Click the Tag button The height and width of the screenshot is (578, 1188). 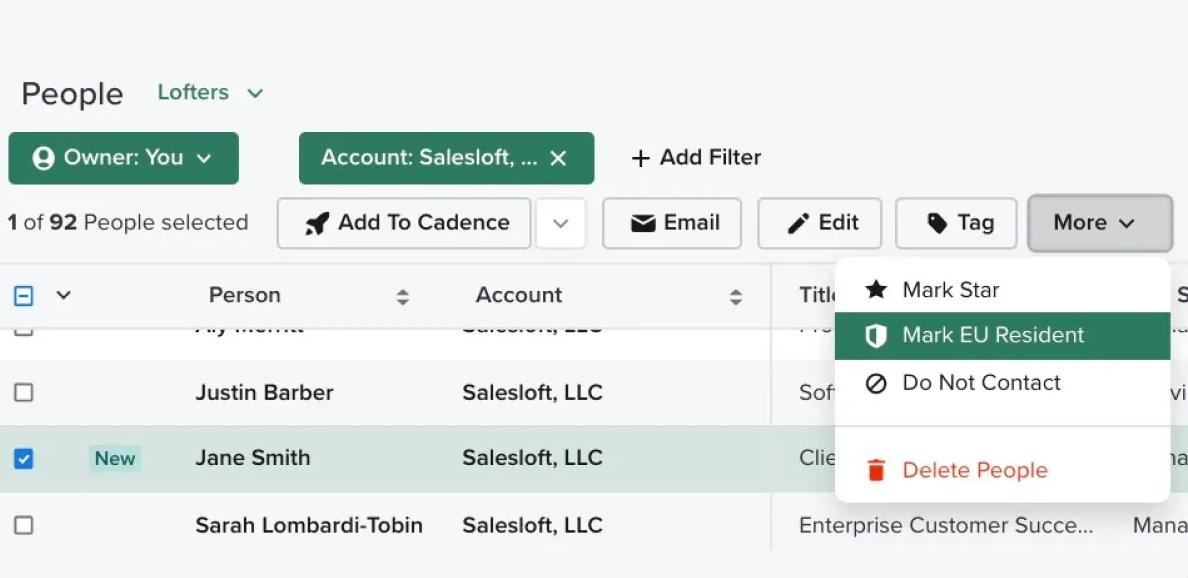[956, 223]
